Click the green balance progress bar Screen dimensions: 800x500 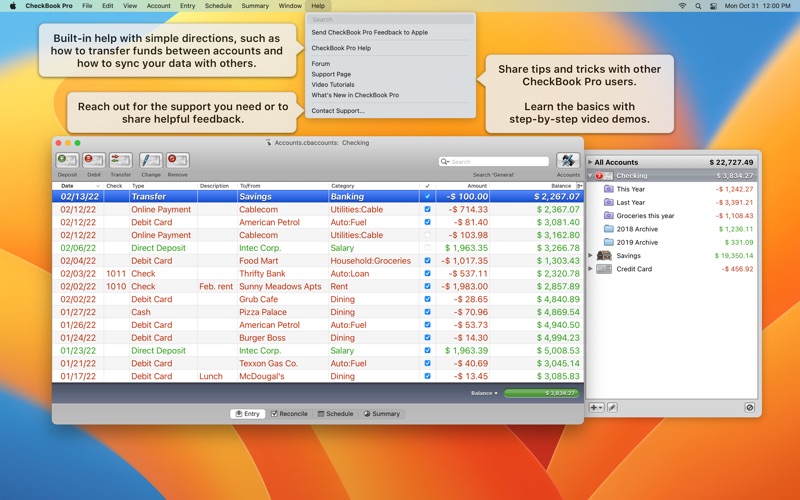[541, 393]
